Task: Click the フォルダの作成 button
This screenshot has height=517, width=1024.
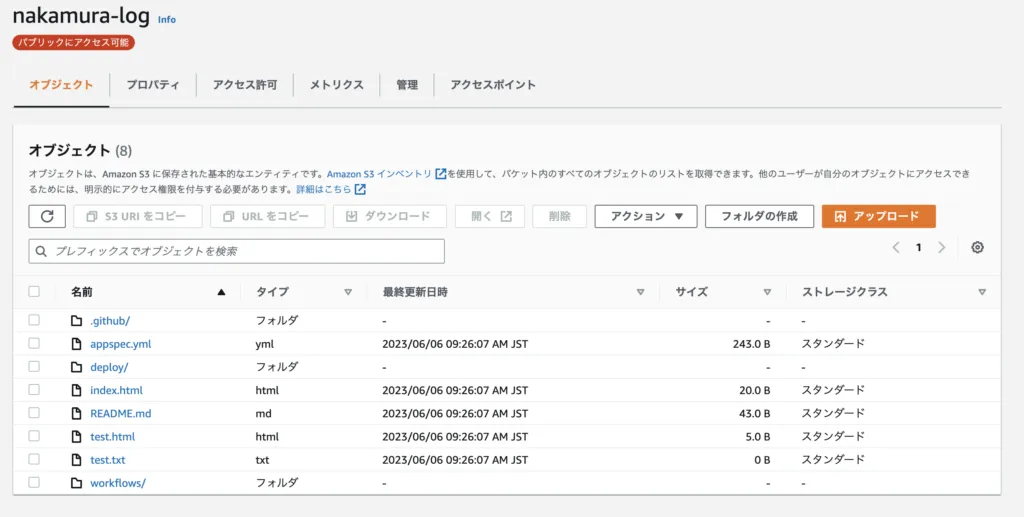Action: coord(760,216)
